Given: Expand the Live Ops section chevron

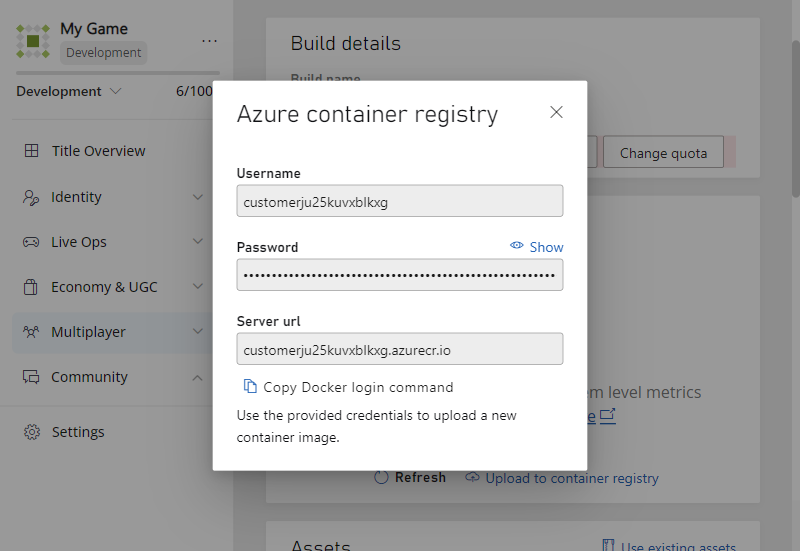Looking at the screenshot, I should pyautogui.click(x=197, y=242).
